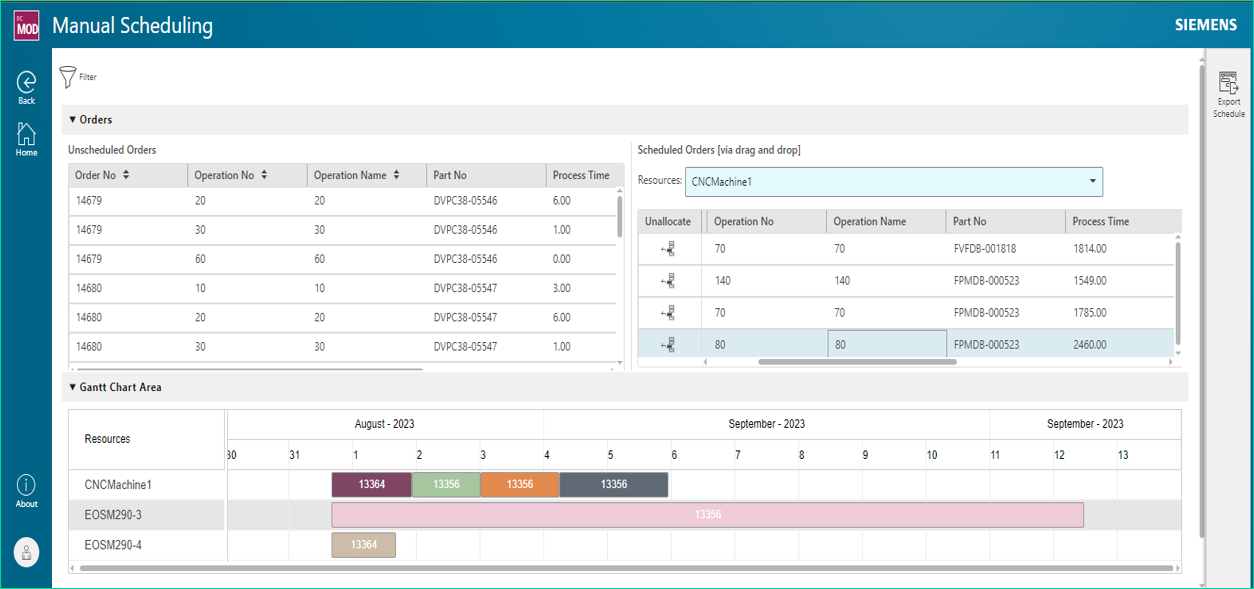Select the pink 13356 bar on EOSM290-3
The height and width of the screenshot is (589, 1254).
708,515
